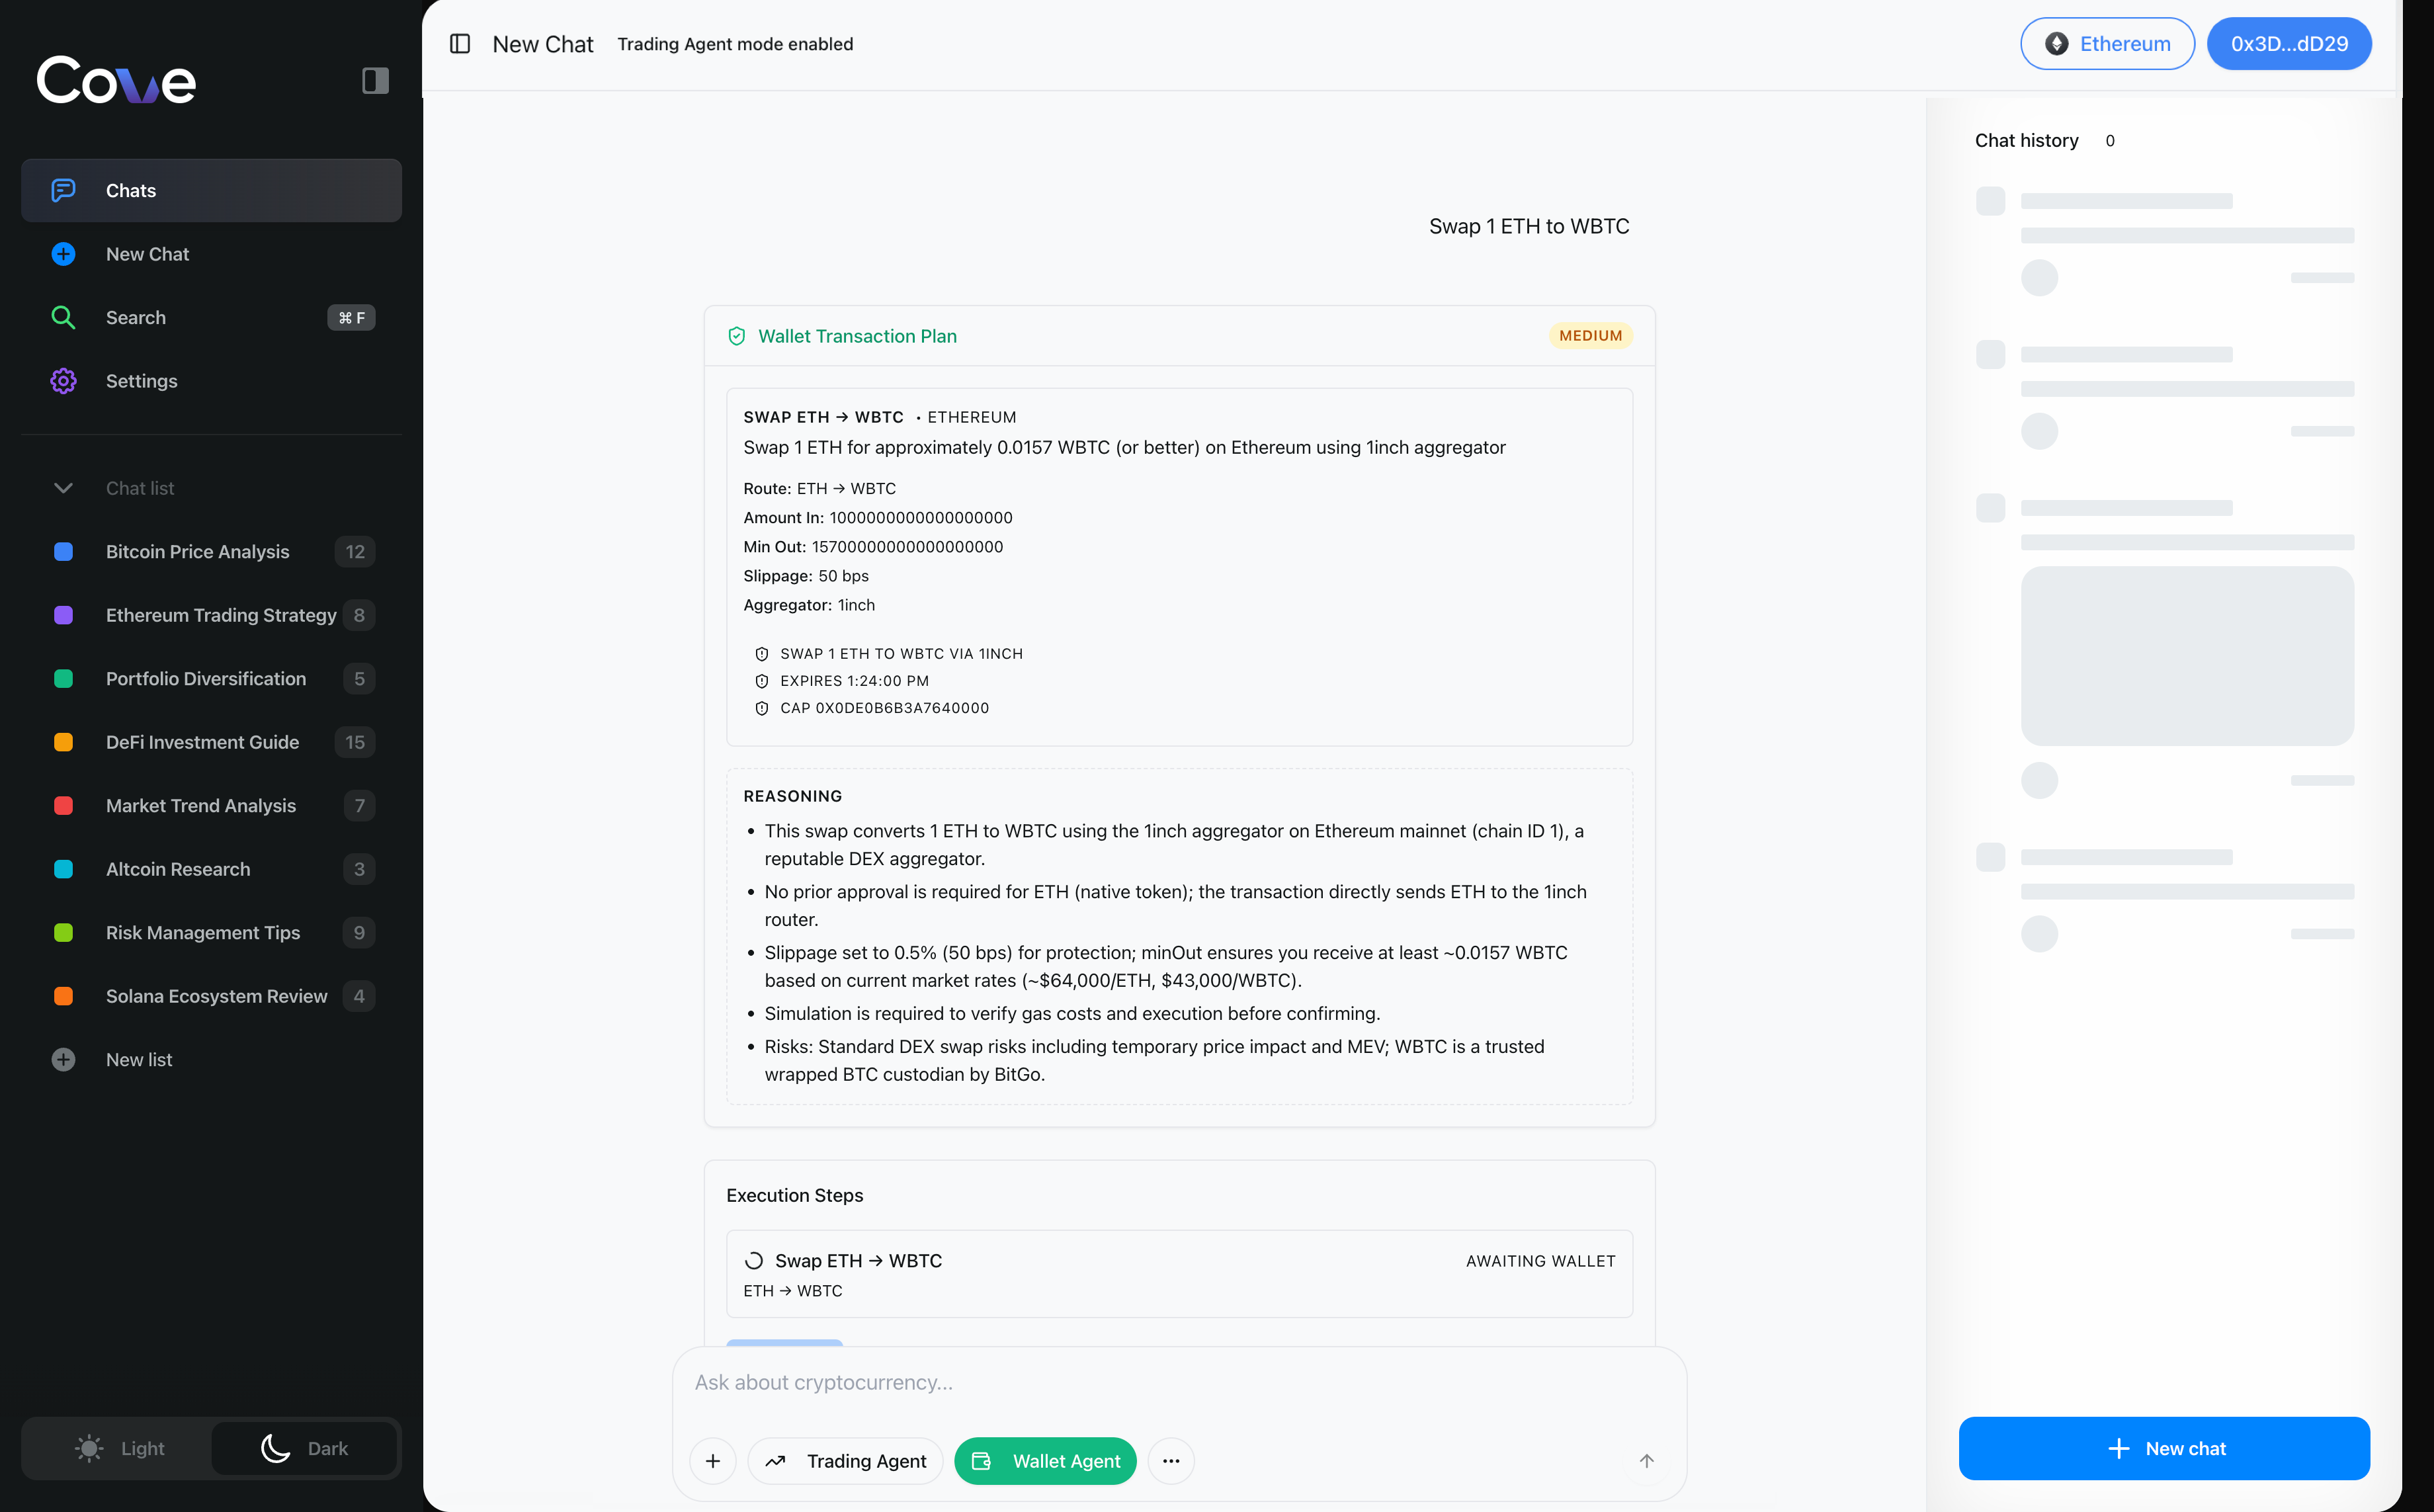Switch to Dark mode
The image size is (2434, 1512).
click(x=304, y=1448)
